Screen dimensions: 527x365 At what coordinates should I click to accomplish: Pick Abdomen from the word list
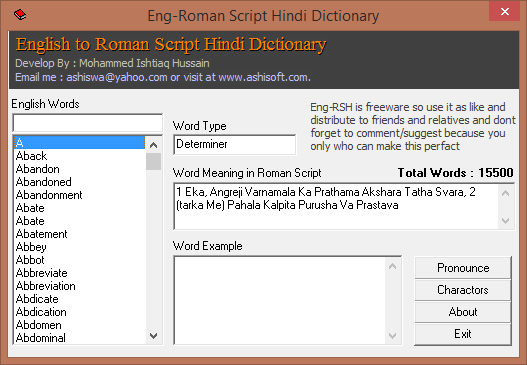[x=79, y=325]
